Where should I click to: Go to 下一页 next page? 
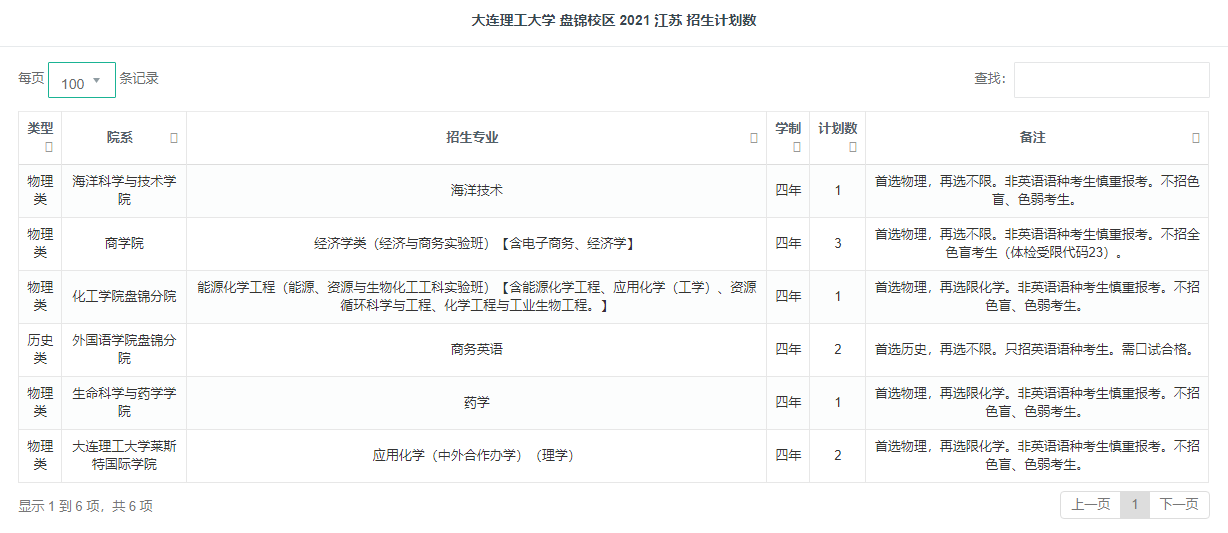(x=1179, y=505)
